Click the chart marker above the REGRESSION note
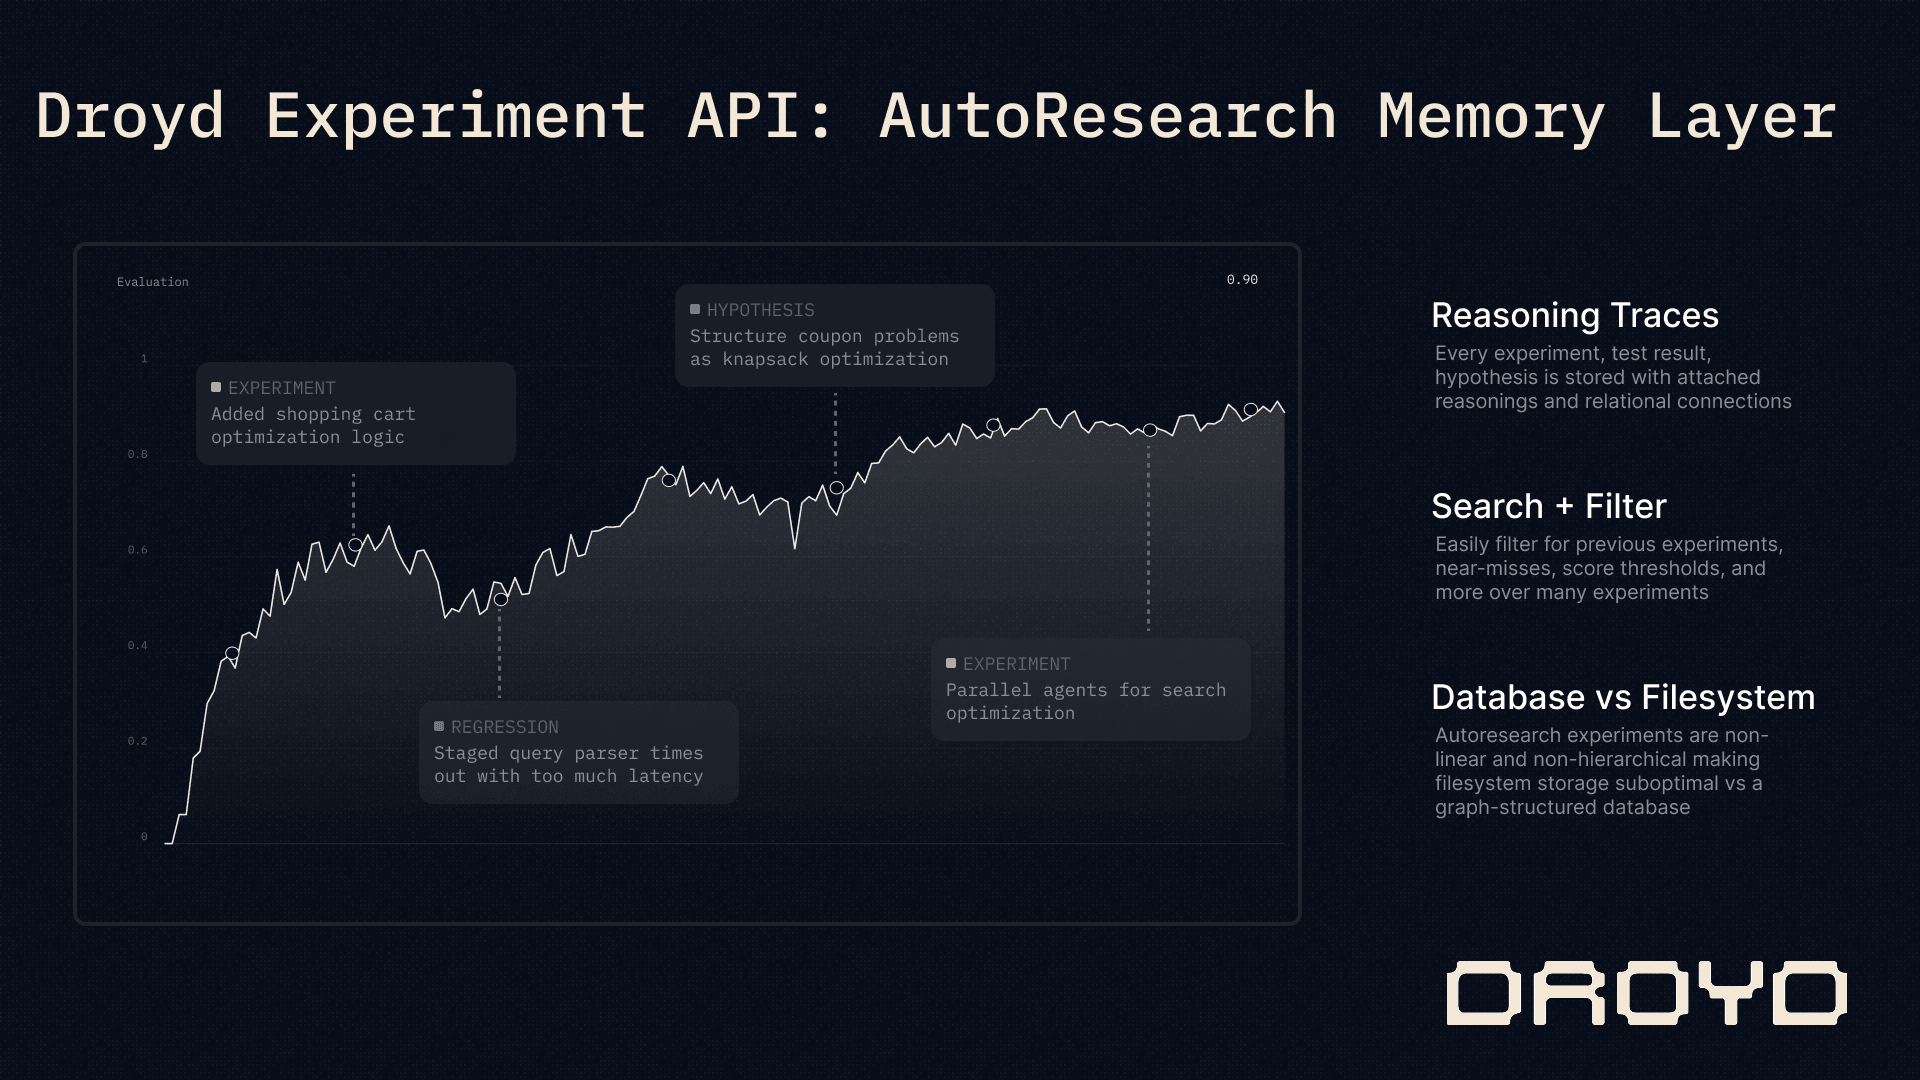Screen dimensions: 1920x1080 501,600
